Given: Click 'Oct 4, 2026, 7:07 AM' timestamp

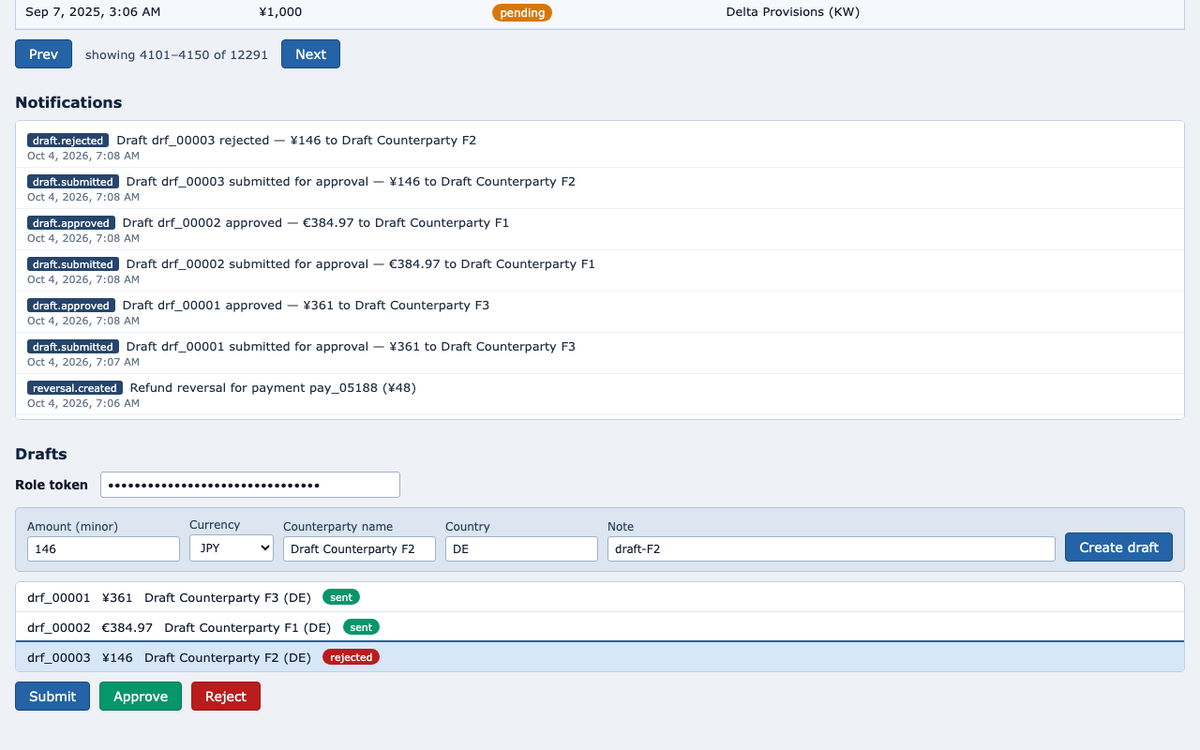Looking at the screenshot, I should (83, 362).
